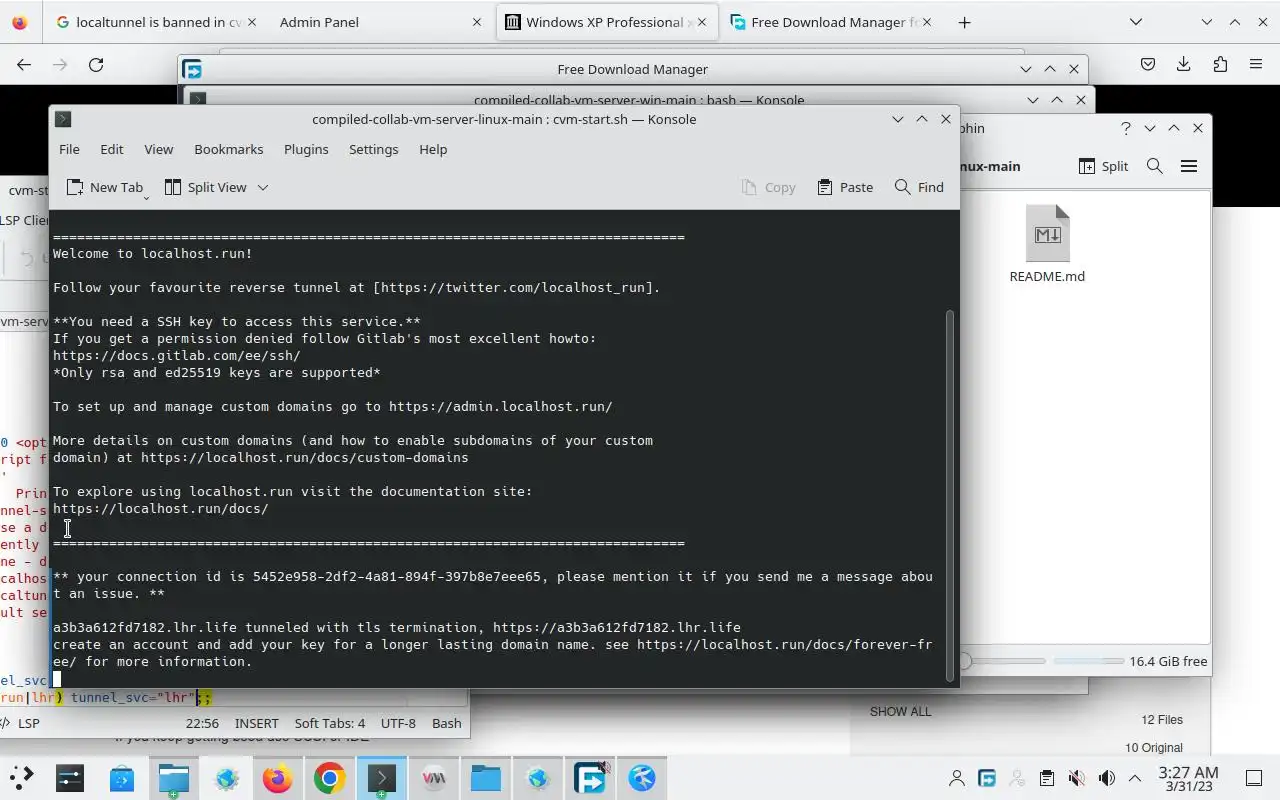Click the Dolphin window help question mark
The image size is (1280, 800).
tap(1126, 128)
